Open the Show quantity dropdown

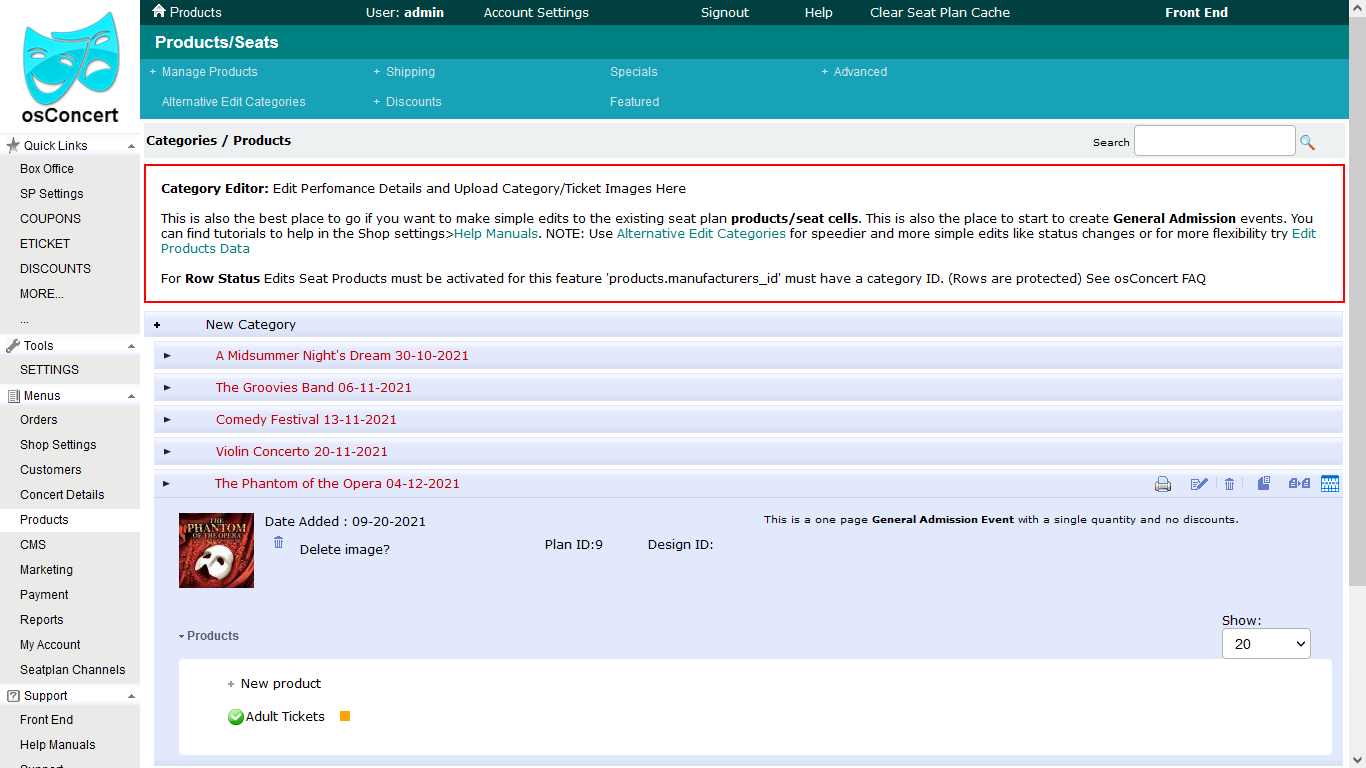[1266, 644]
